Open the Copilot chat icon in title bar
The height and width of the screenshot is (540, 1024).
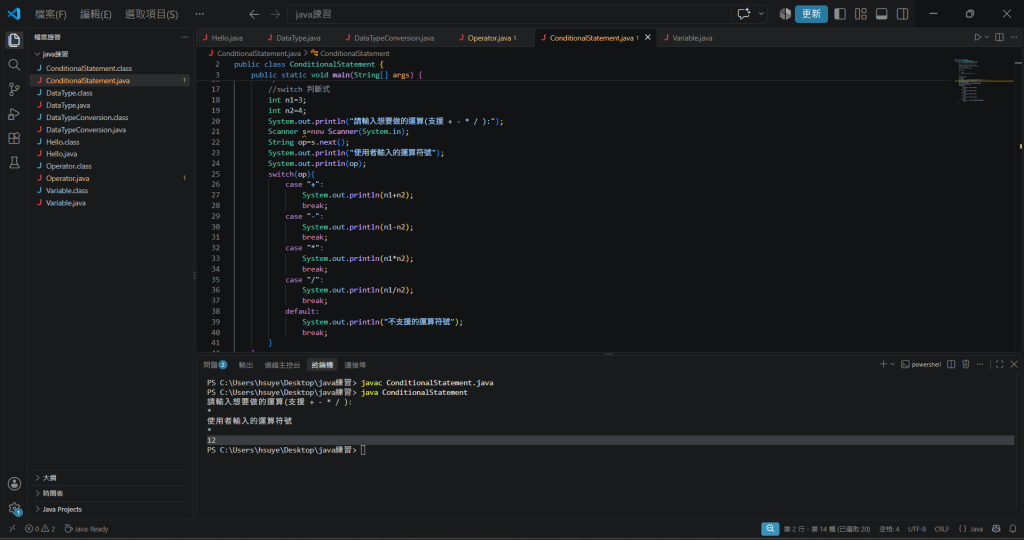coord(744,14)
